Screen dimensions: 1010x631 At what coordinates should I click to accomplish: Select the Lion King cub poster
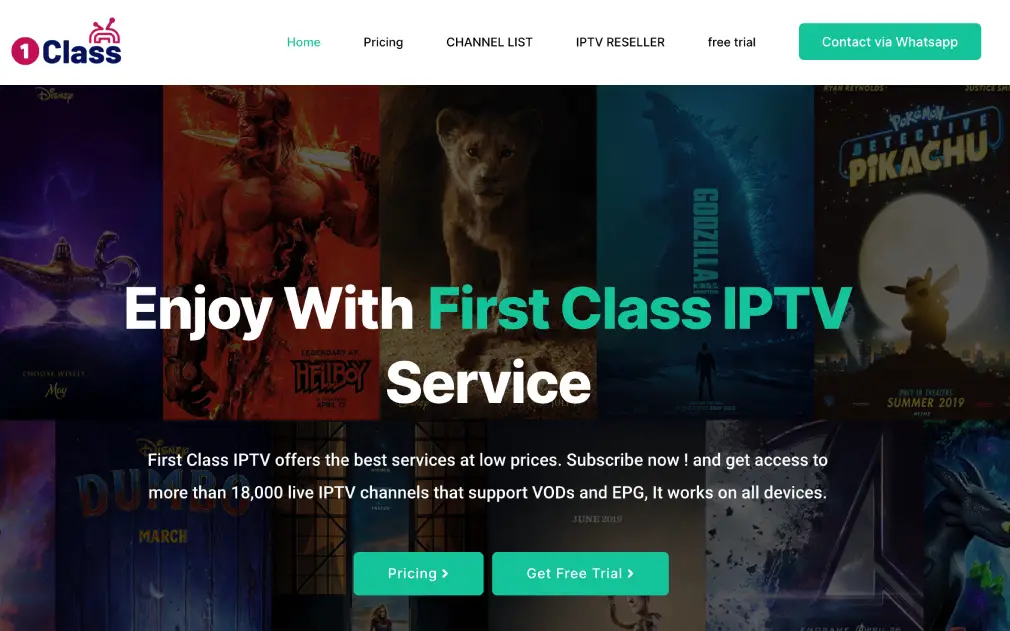488,252
